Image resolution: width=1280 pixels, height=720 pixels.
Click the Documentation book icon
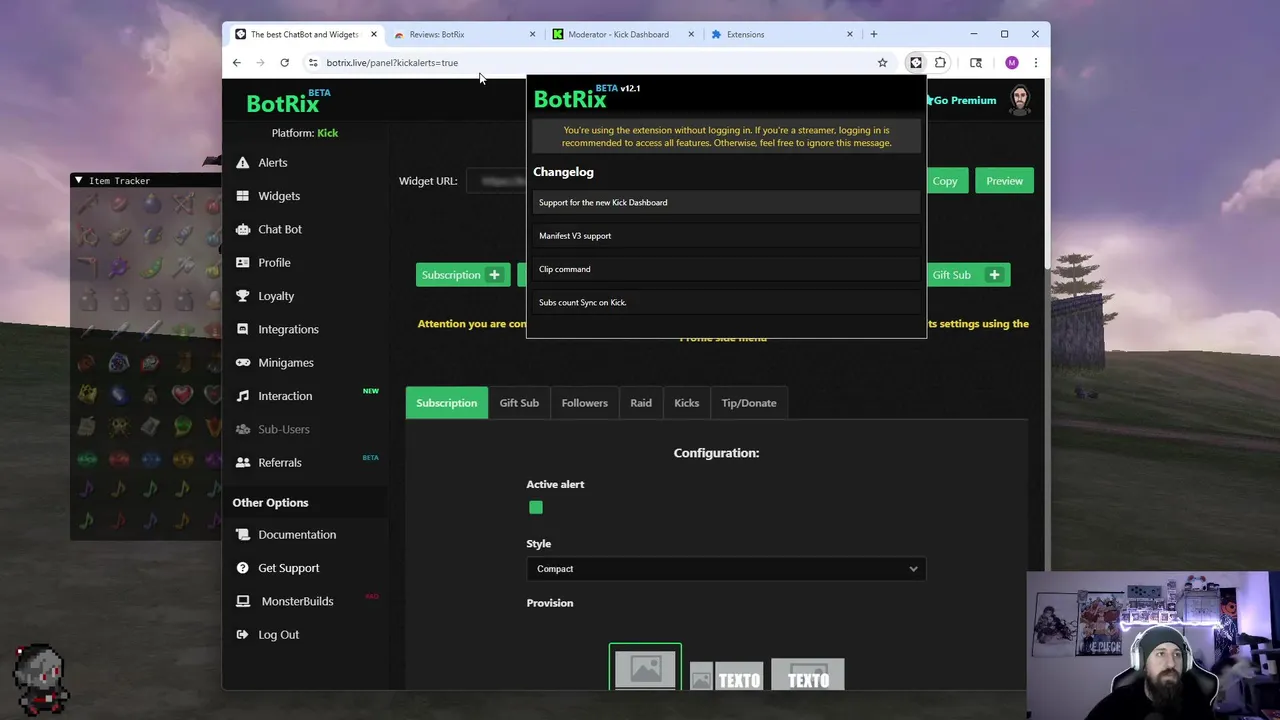242,534
